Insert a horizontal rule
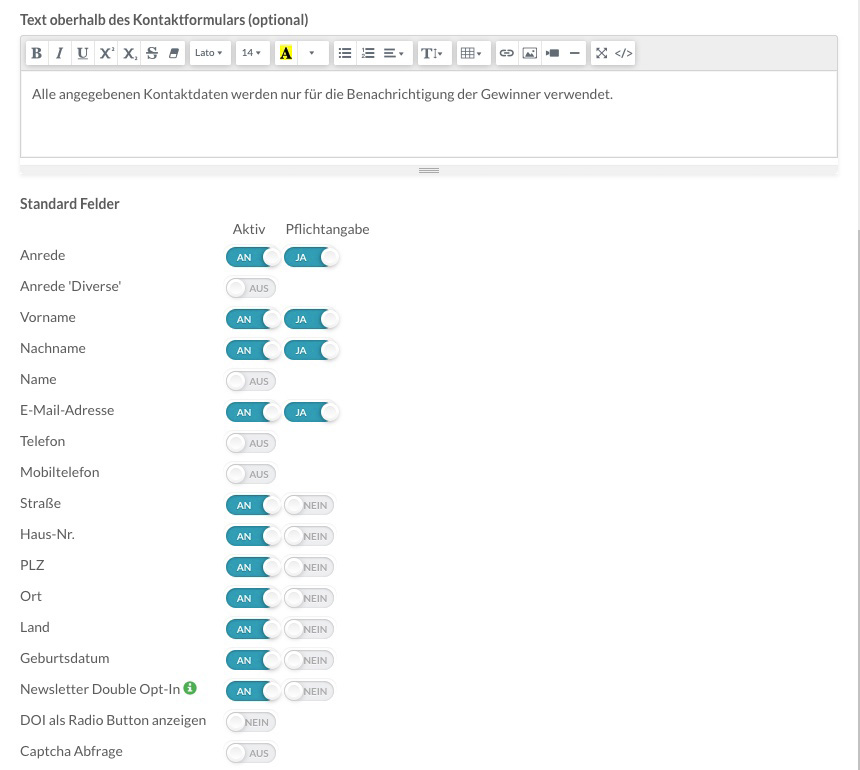 [575, 53]
